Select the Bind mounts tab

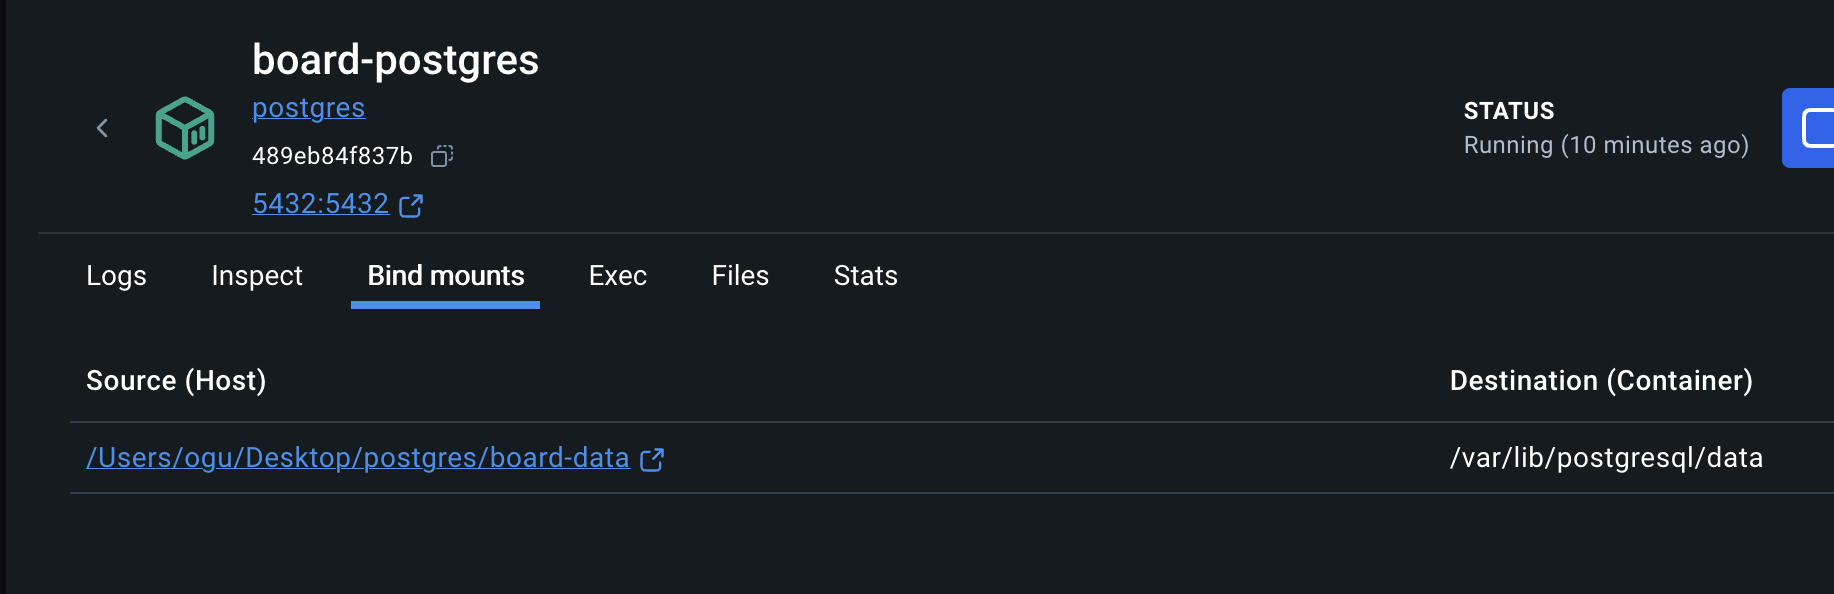(x=446, y=276)
